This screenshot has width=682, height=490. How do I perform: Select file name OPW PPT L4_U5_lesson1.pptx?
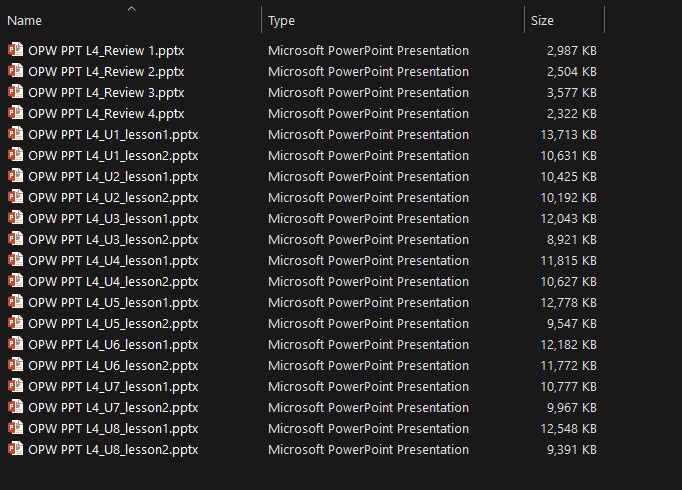tap(113, 303)
